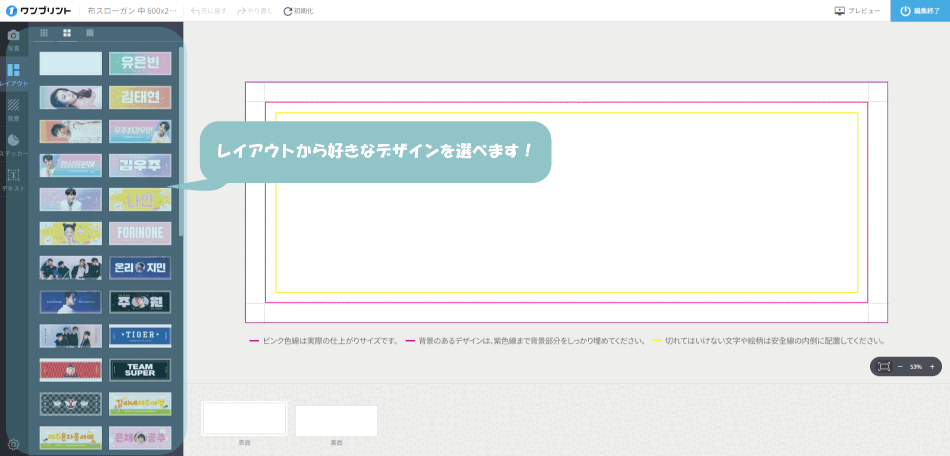Viewport: 950px width, 456px height.
Task: Open the ステッカー (Sticker) panel
Action: pyautogui.click(x=13, y=145)
